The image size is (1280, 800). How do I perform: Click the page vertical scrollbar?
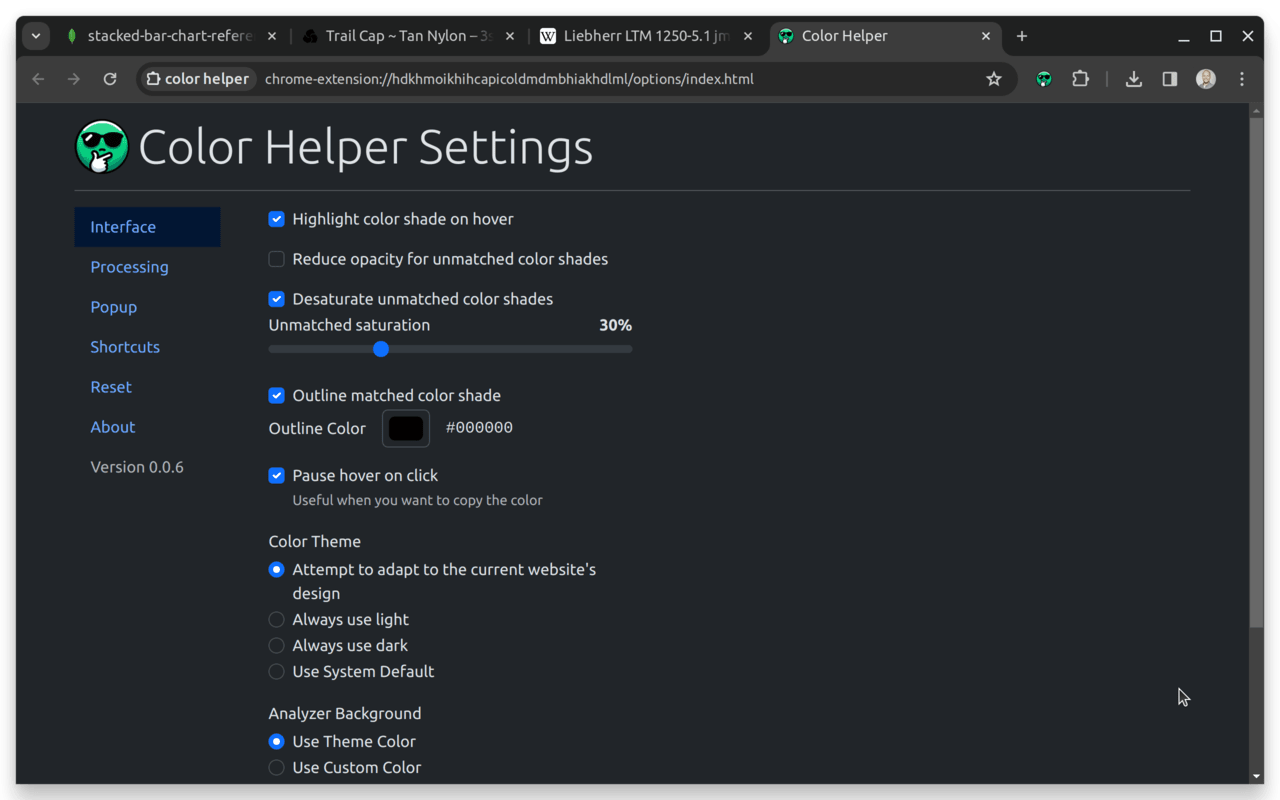tap(1257, 373)
